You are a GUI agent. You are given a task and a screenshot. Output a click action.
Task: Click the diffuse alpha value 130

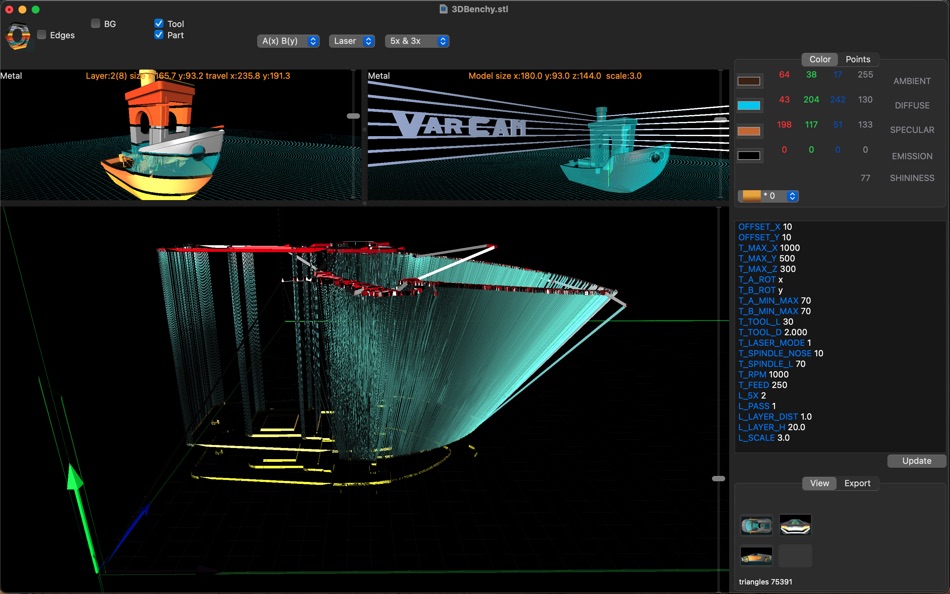(x=865, y=99)
